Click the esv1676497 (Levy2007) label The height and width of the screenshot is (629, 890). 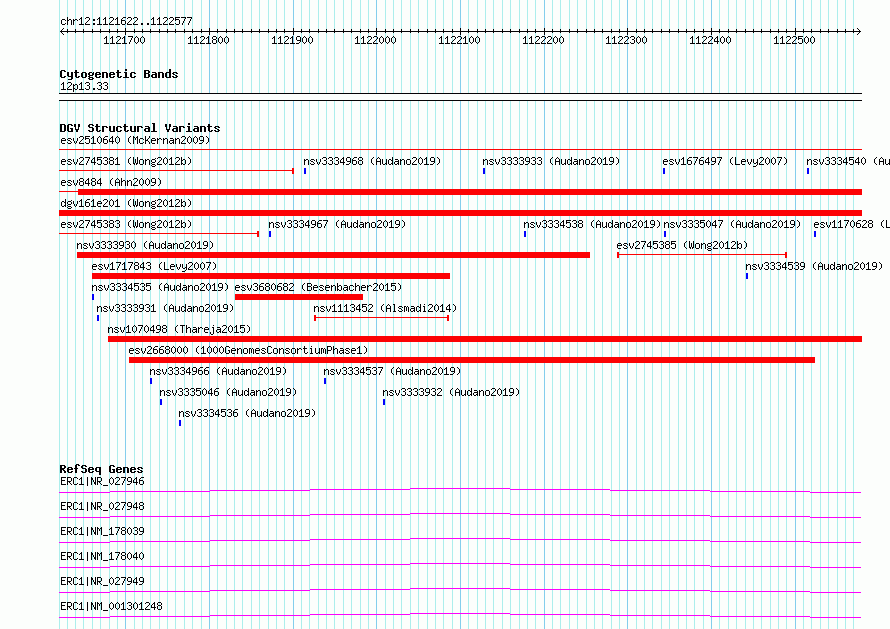coord(725,161)
